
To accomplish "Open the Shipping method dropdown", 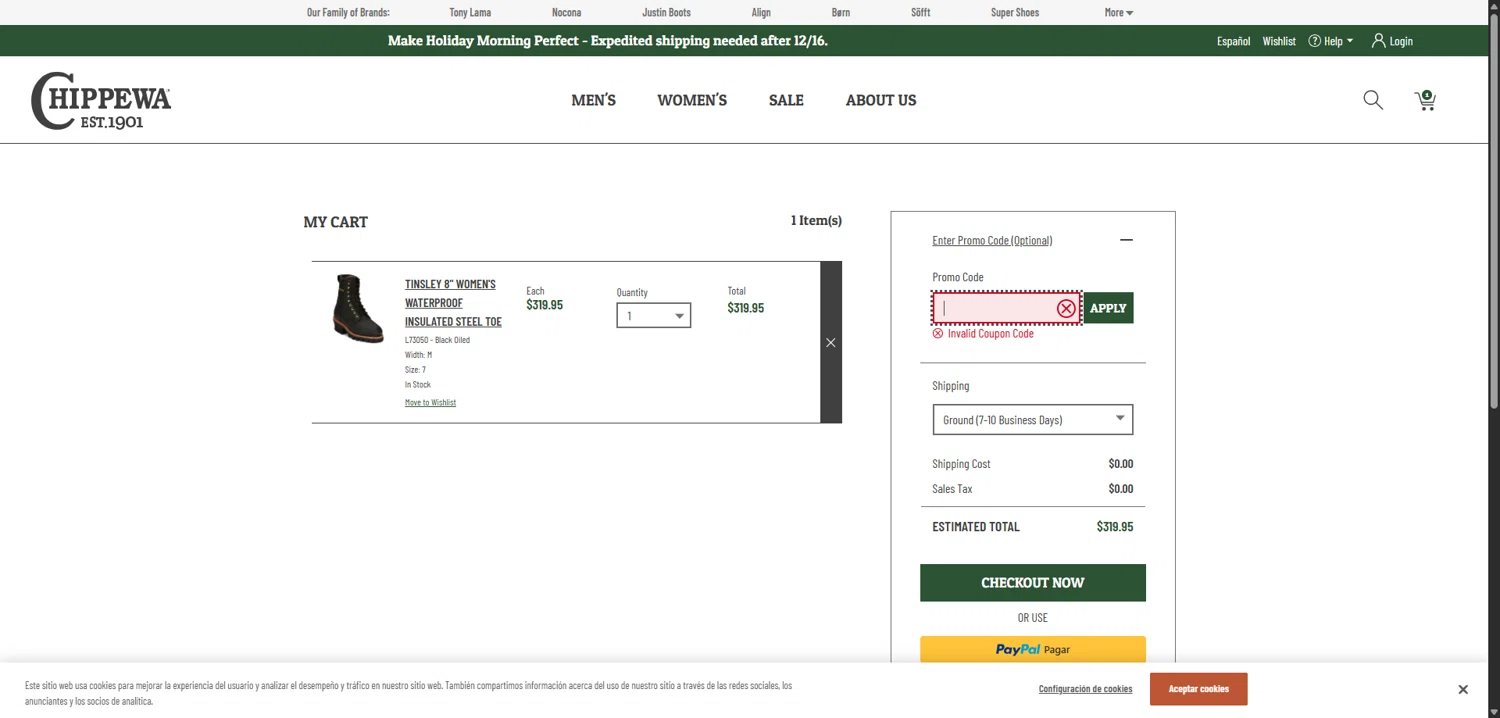I will (x=1033, y=420).
